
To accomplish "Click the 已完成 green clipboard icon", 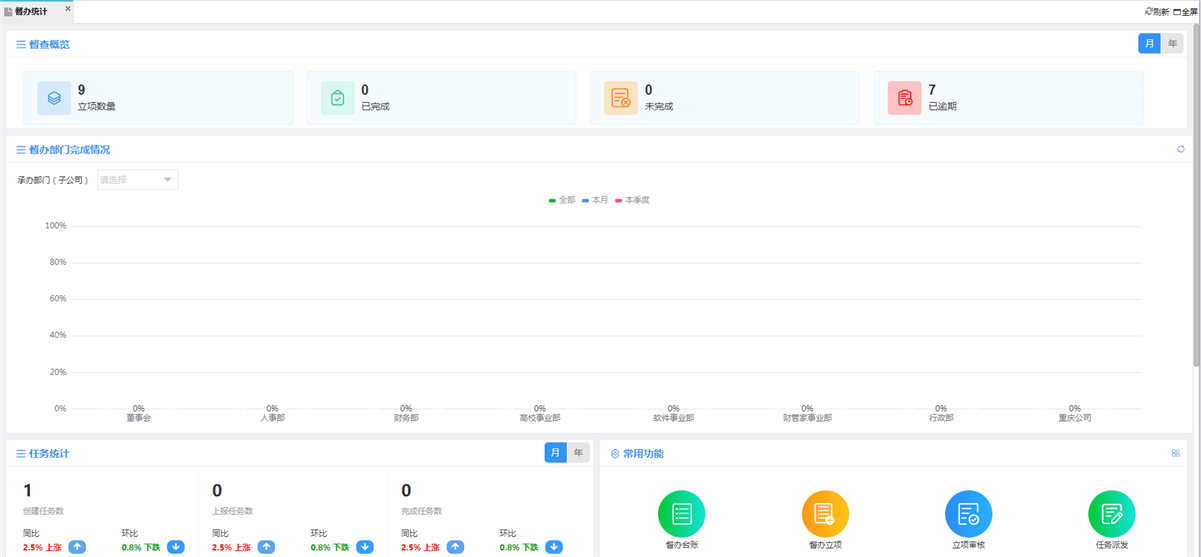I will coord(337,98).
